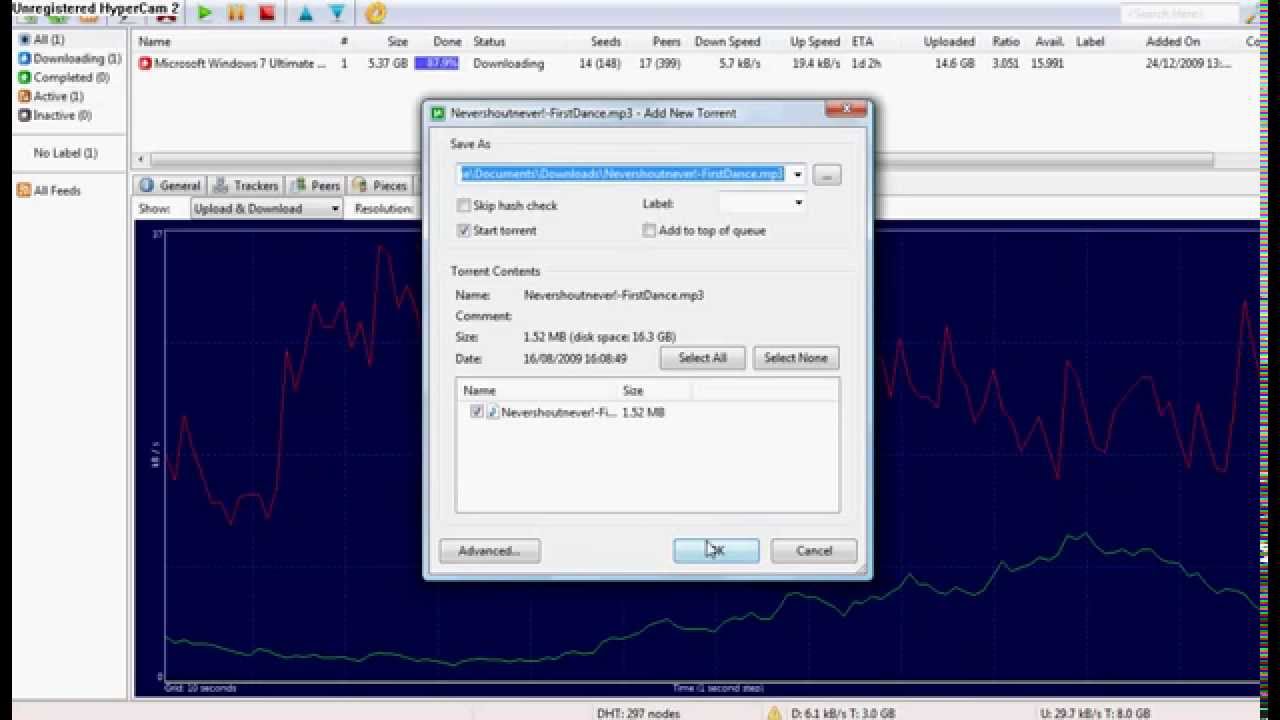The height and width of the screenshot is (720, 1280).
Task: Select the No Label (1) filter
Action: click(x=65, y=153)
